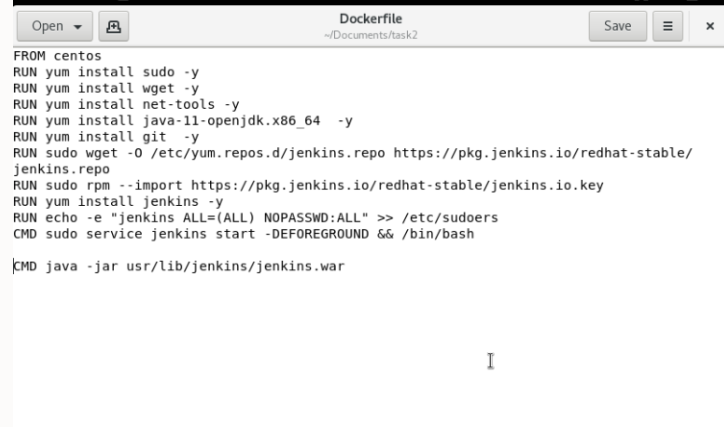Image resolution: width=724 pixels, height=427 pixels.
Task: Place cursor at net-tools text
Action: point(179,104)
